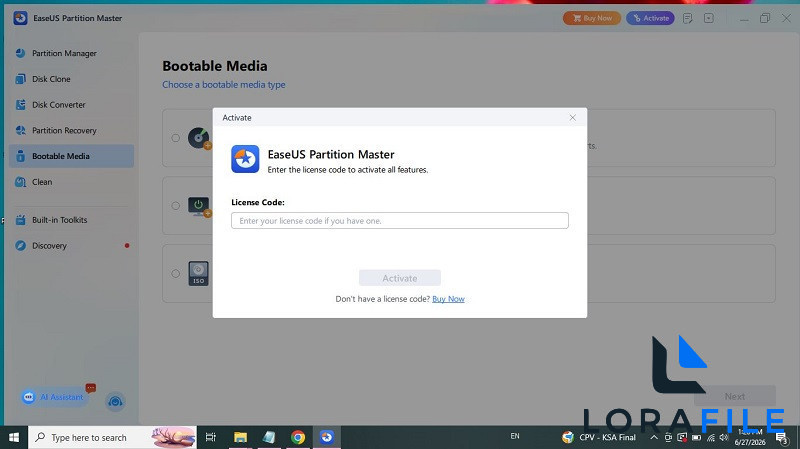Open Google Chrome from taskbar

pyautogui.click(x=298, y=437)
